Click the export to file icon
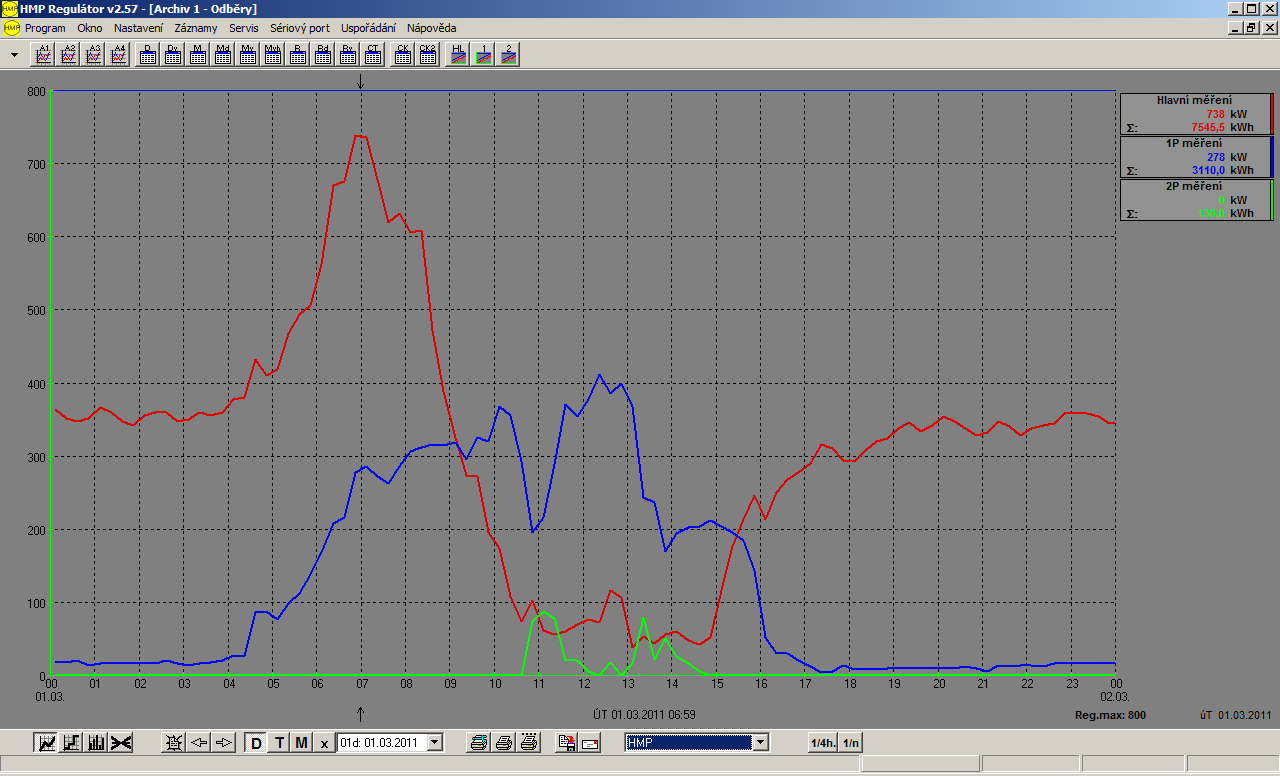1280x776 pixels. [566, 742]
